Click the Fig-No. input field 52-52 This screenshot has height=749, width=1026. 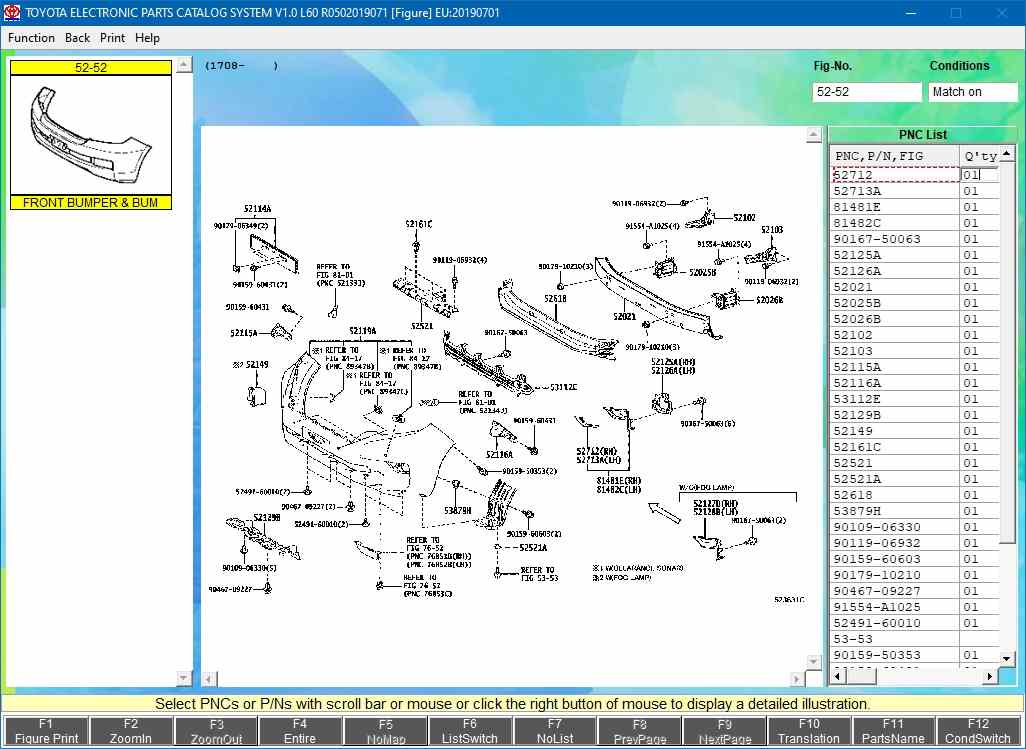866,92
